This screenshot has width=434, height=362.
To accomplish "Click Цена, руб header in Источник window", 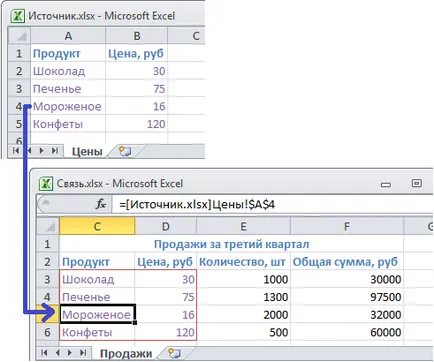I will (137, 53).
